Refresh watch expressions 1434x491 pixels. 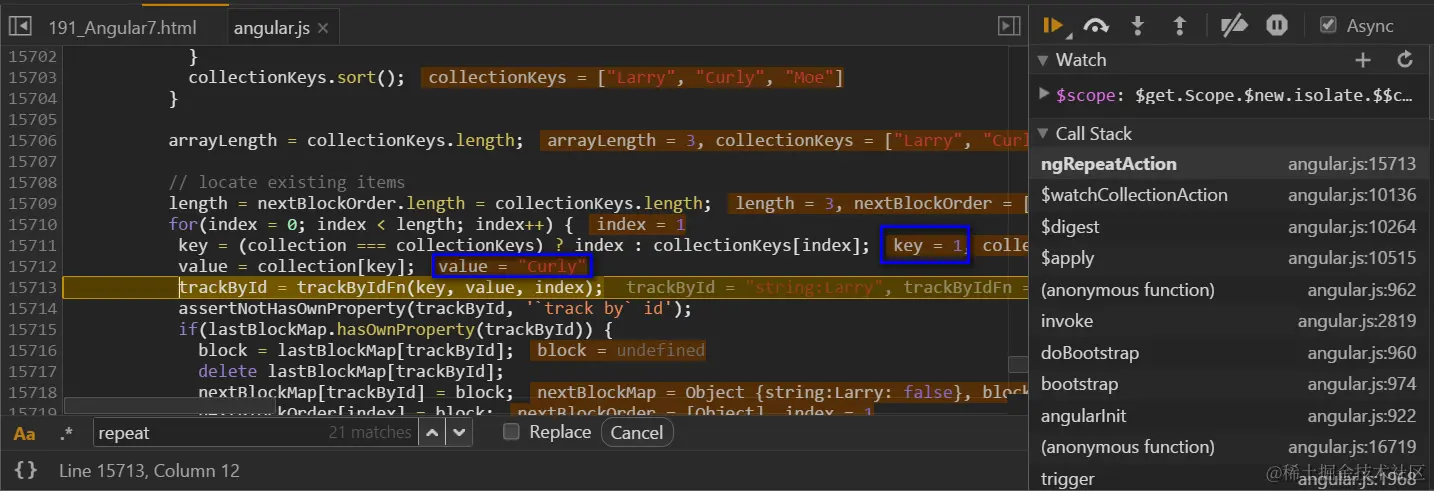coord(1405,60)
